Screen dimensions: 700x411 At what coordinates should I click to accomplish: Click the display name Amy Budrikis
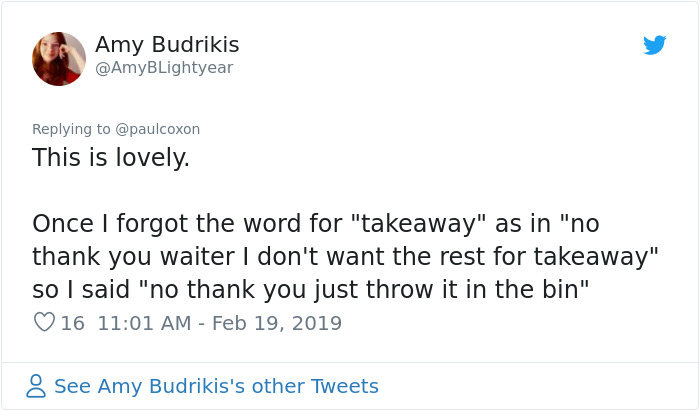pos(167,45)
